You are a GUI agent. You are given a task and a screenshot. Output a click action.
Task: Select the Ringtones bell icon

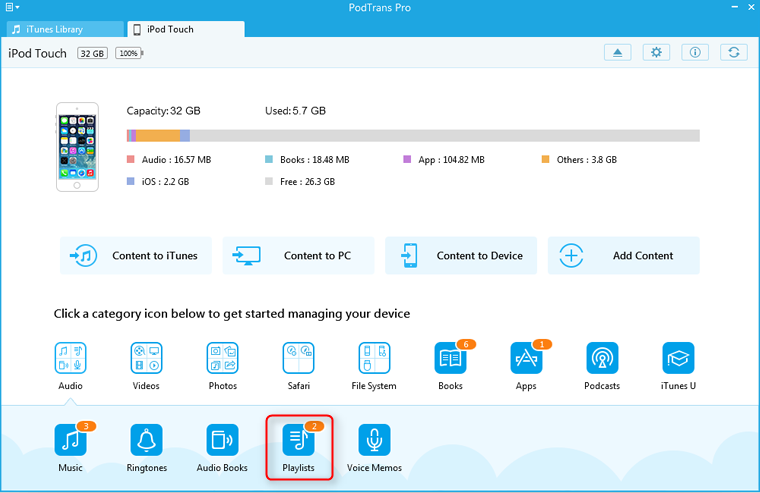click(x=146, y=441)
